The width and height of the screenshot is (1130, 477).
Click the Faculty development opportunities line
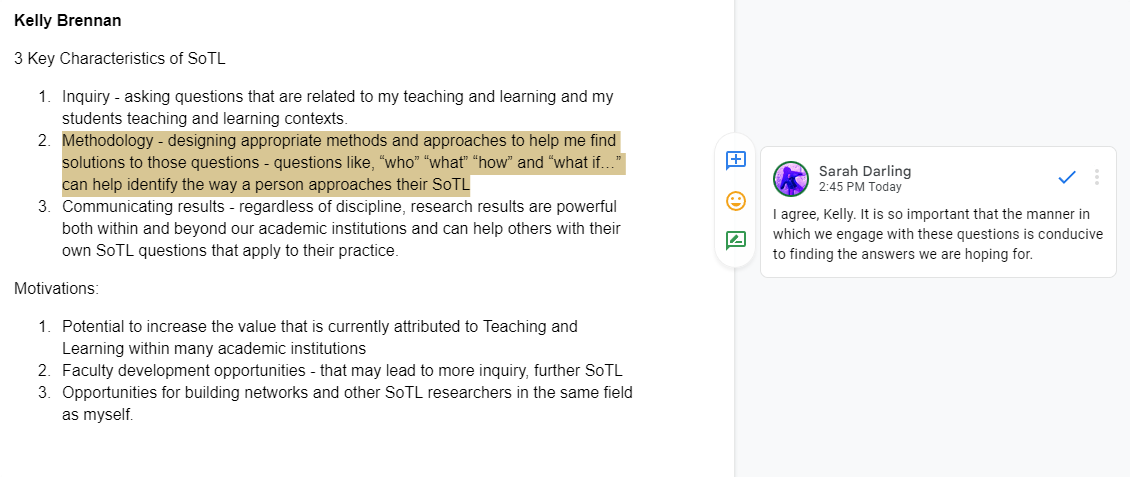[342, 371]
